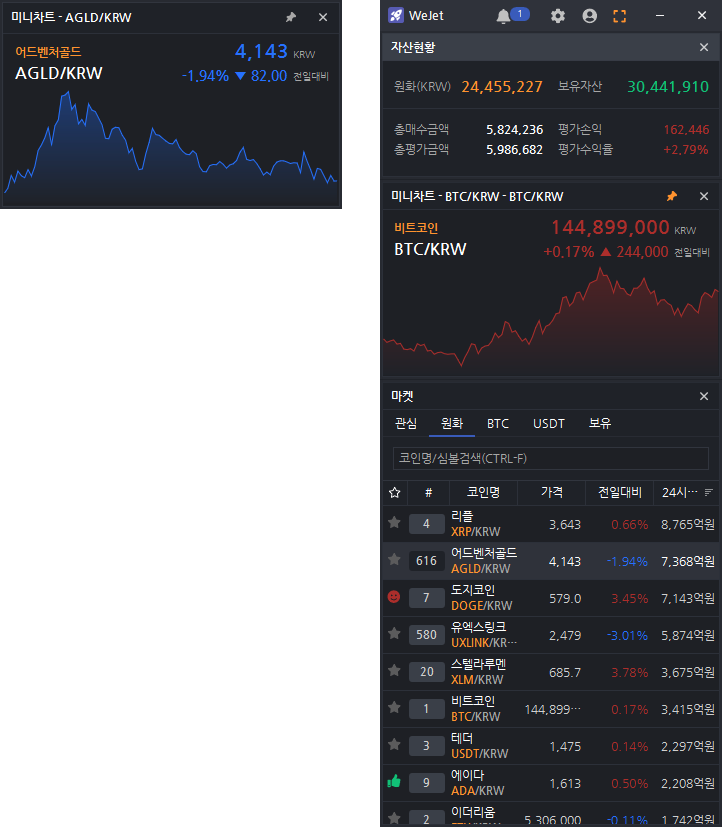Switch to the USDT market tab
Image resolution: width=722 pixels, height=831 pixels.
[x=549, y=423]
